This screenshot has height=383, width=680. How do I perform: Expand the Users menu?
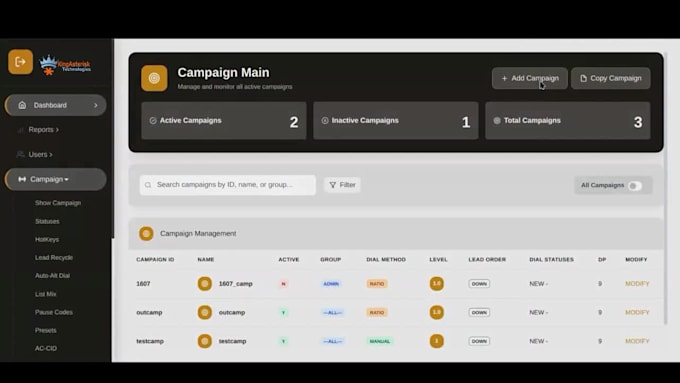coord(40,154)
